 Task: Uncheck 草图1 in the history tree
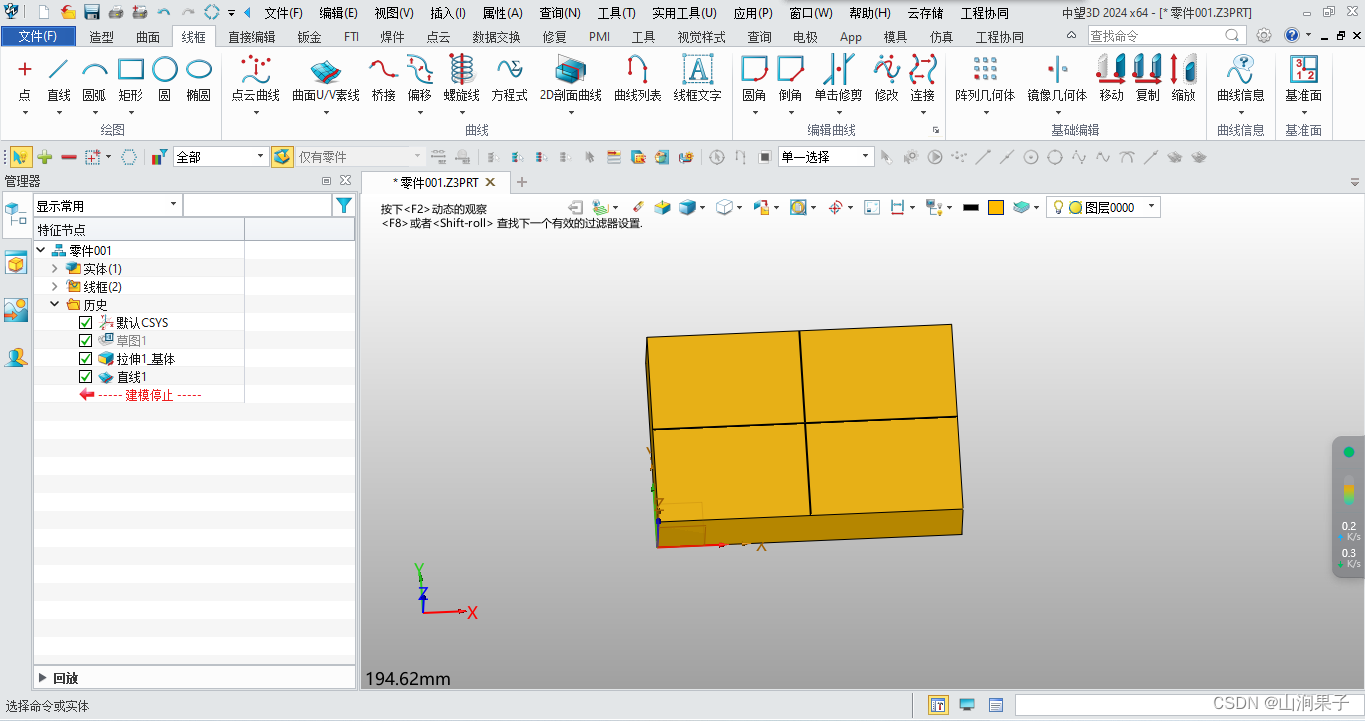coord(86,340)
